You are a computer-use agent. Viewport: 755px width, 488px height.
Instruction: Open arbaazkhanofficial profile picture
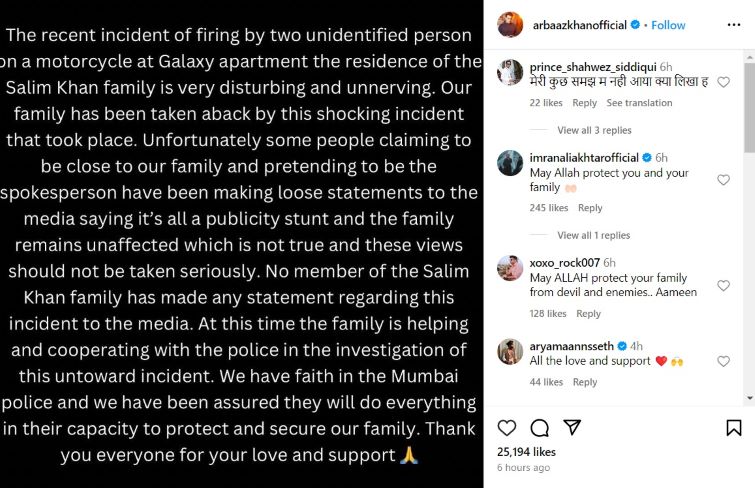(510, 24)
